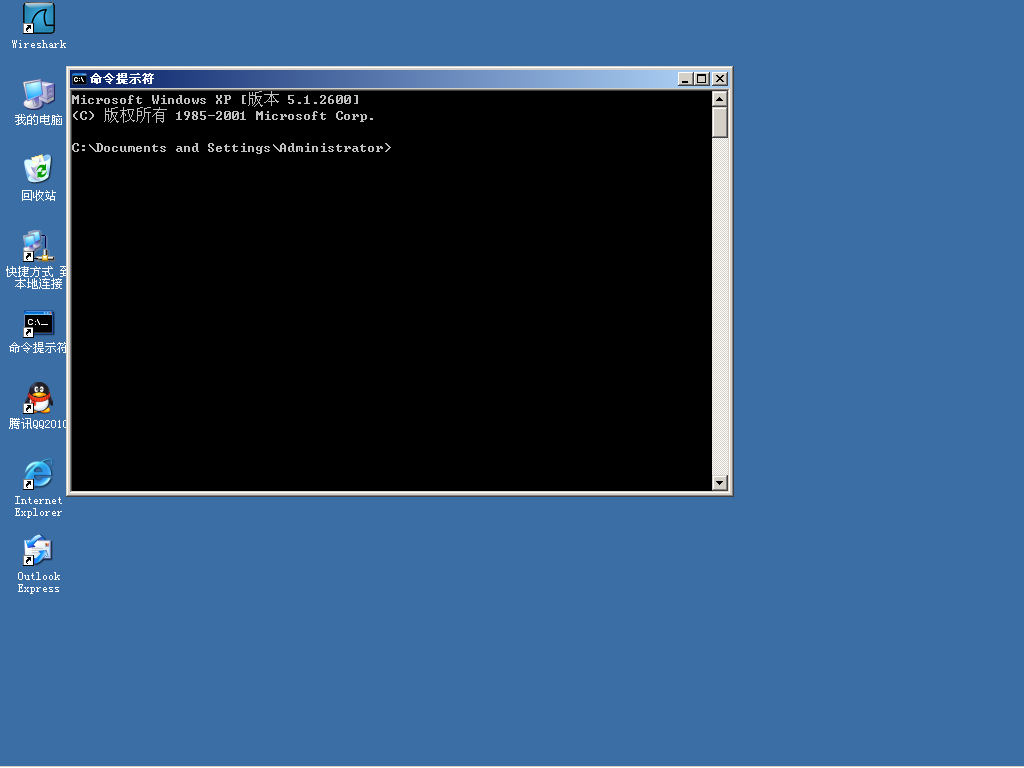This screenshot has height=768, width=1024.
Task: Open the command prompt title bar system icon
Action: [x=79, y=79]
